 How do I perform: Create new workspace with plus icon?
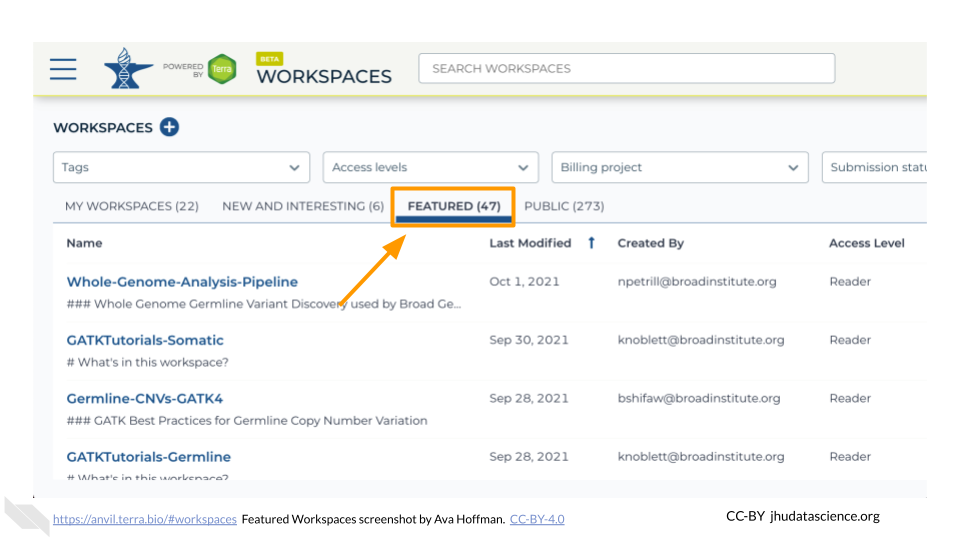(x=170, y=127)
